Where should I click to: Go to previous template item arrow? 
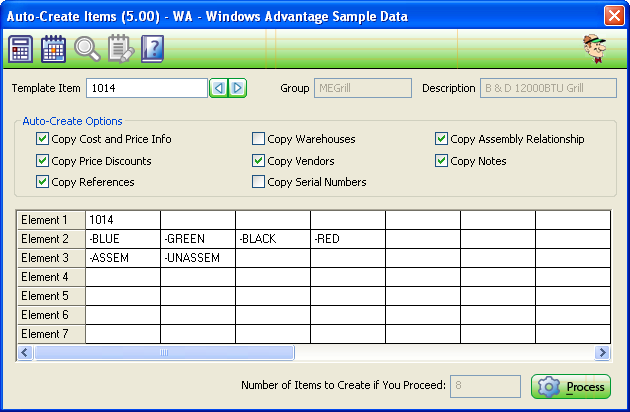point(219,88)
